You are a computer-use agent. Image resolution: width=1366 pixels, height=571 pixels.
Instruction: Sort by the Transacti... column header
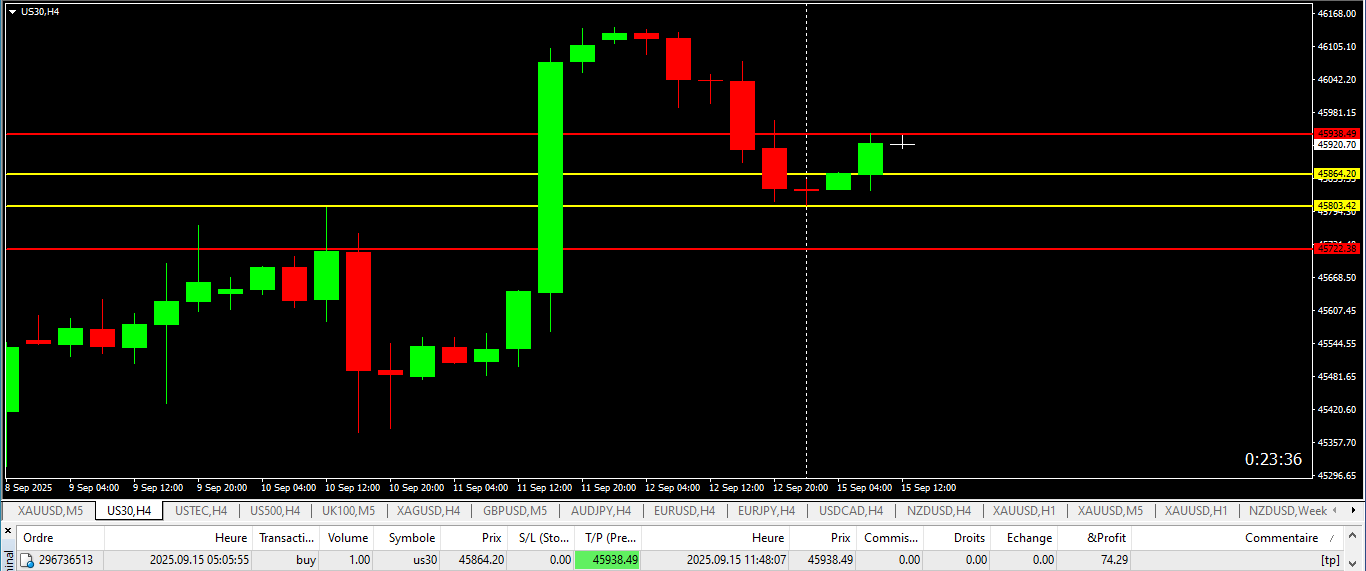pyautogui.click(x=286, y=538)
